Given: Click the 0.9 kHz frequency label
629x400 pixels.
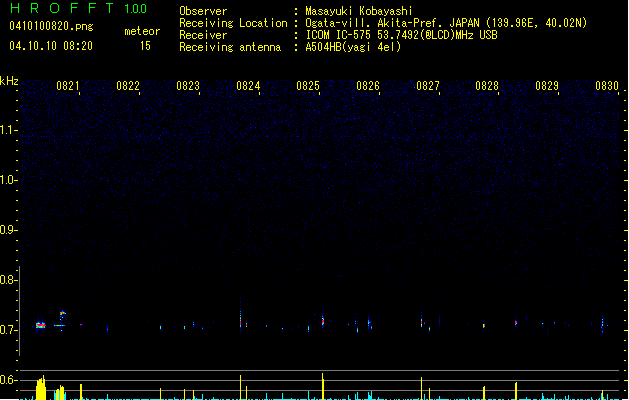Looking at the screenshot, I should tap(8, 230).
